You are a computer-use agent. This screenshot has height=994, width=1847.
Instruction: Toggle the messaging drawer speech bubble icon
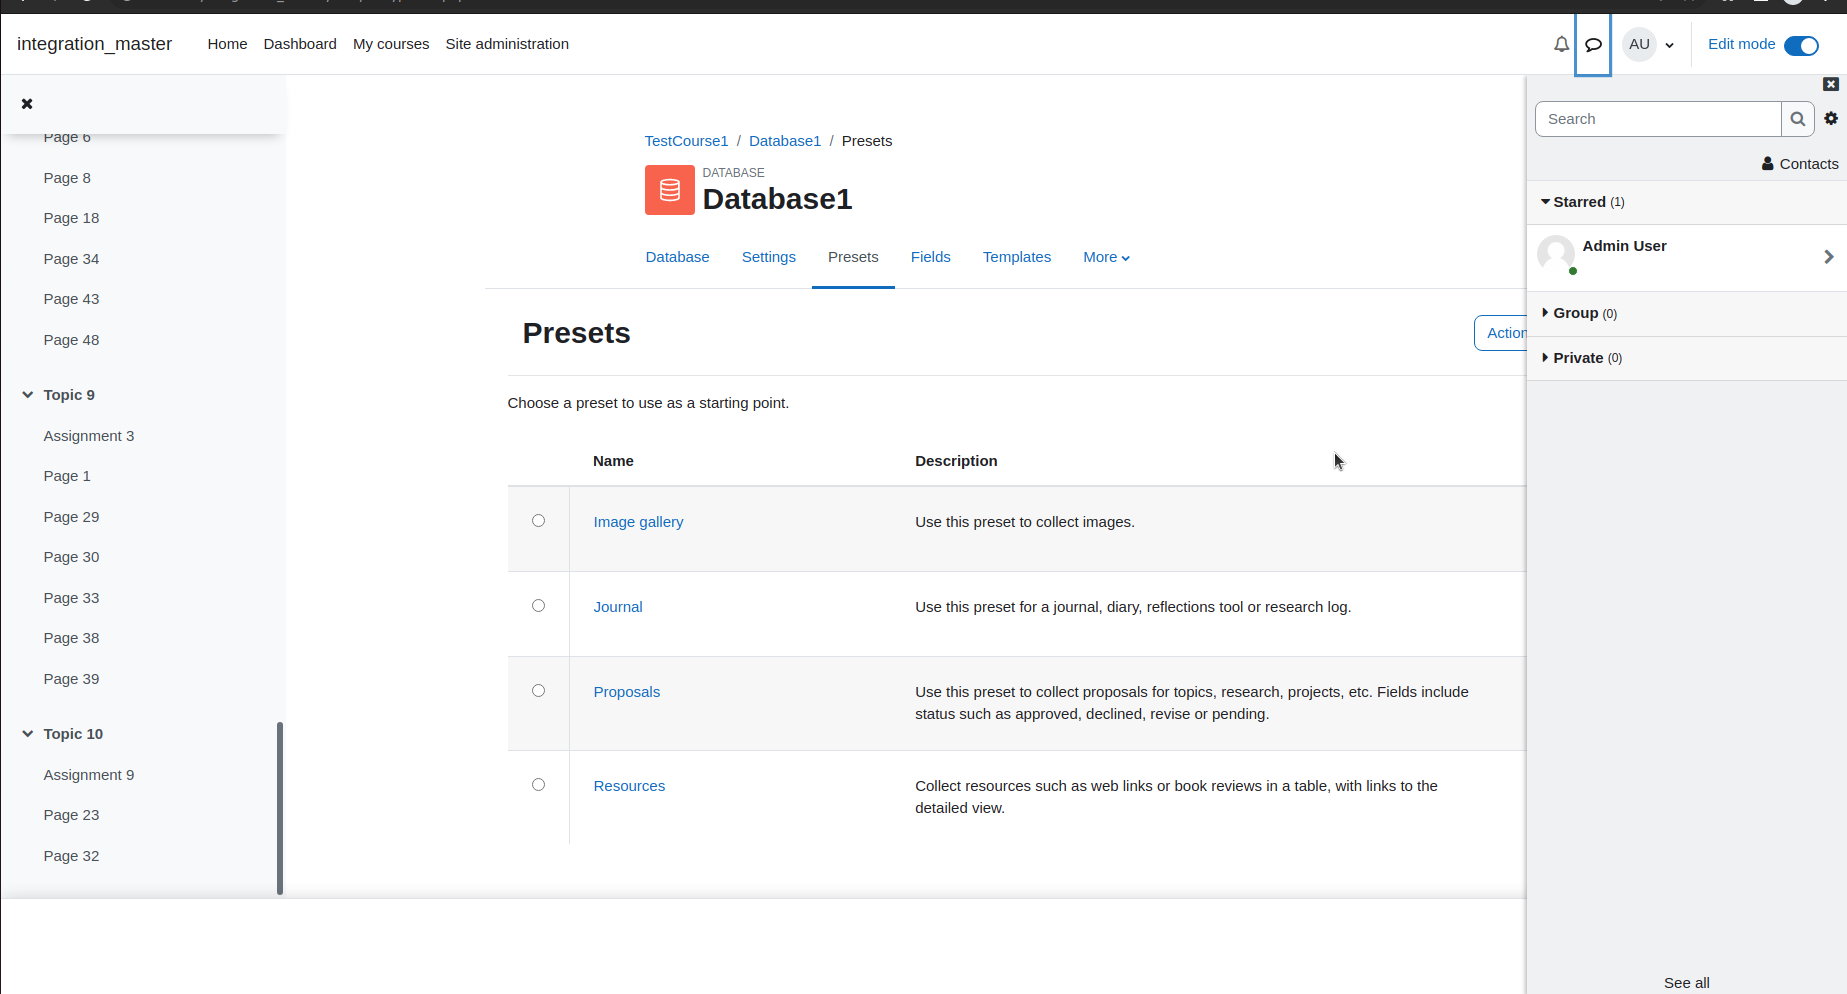point(1593,44)
